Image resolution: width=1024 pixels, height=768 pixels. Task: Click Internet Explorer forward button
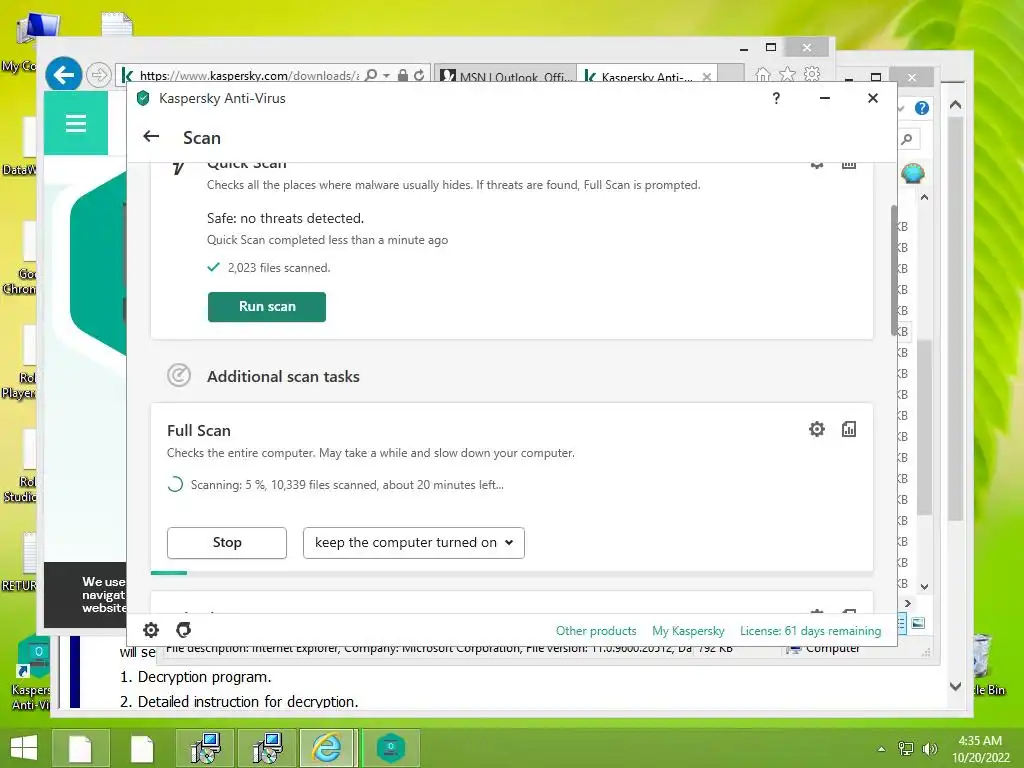(x=99, y=75)
